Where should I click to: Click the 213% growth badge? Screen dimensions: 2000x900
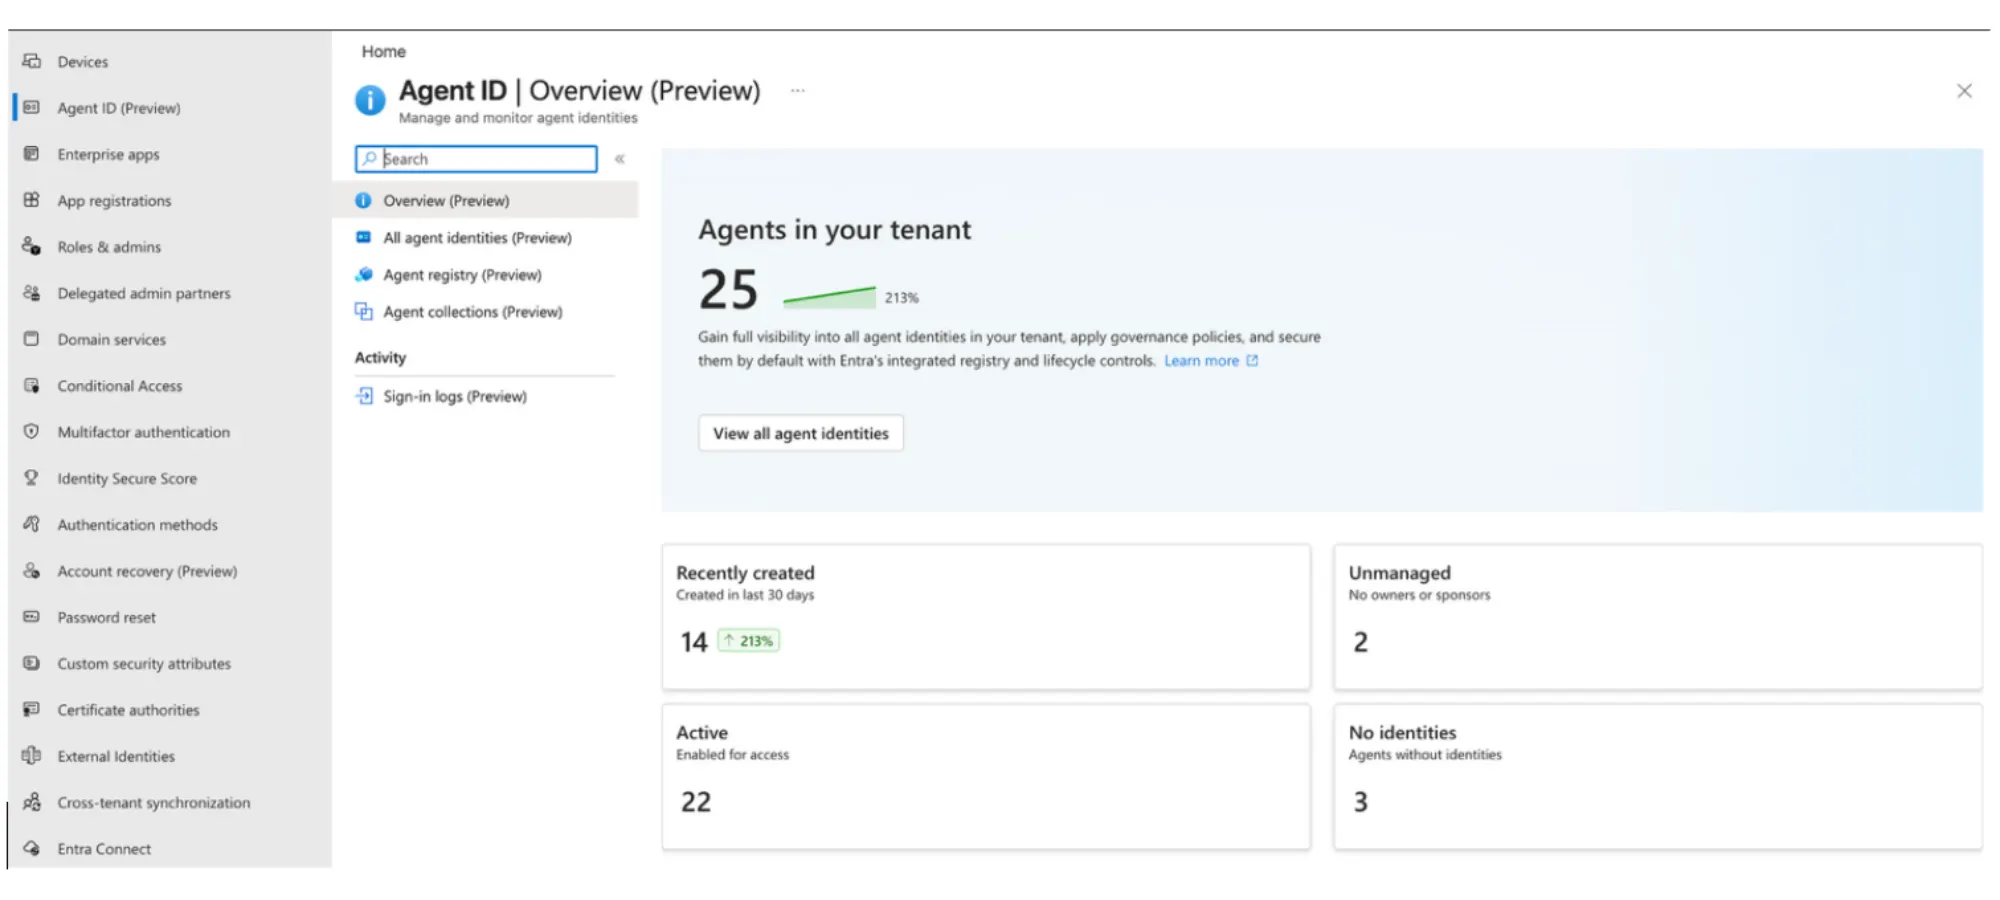pyautogui.click(x=749, y=641)
